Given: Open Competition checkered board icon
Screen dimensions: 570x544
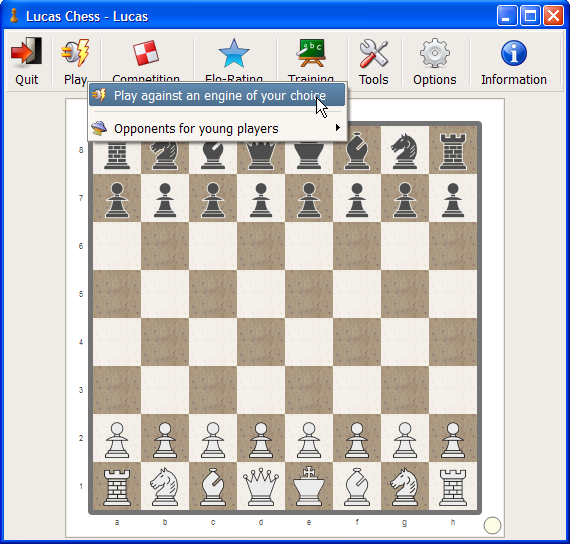Looking at the screenshot, I should [146, 53].
